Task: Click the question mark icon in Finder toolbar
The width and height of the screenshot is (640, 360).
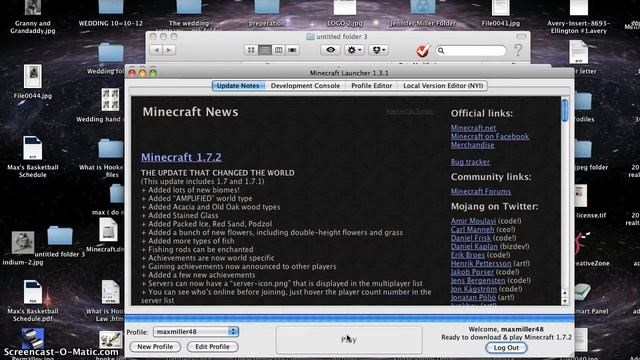Action: [x=518, y=50]
